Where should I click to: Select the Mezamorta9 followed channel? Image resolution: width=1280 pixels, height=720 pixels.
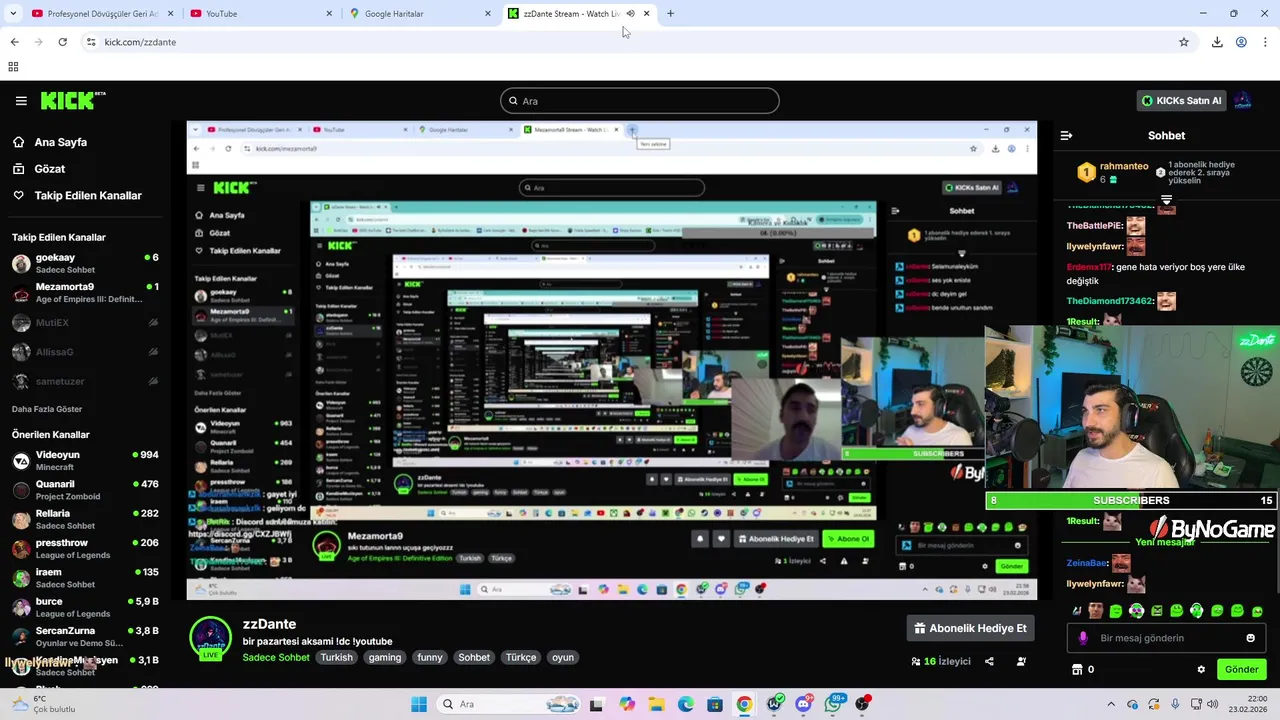pos(85,293)
